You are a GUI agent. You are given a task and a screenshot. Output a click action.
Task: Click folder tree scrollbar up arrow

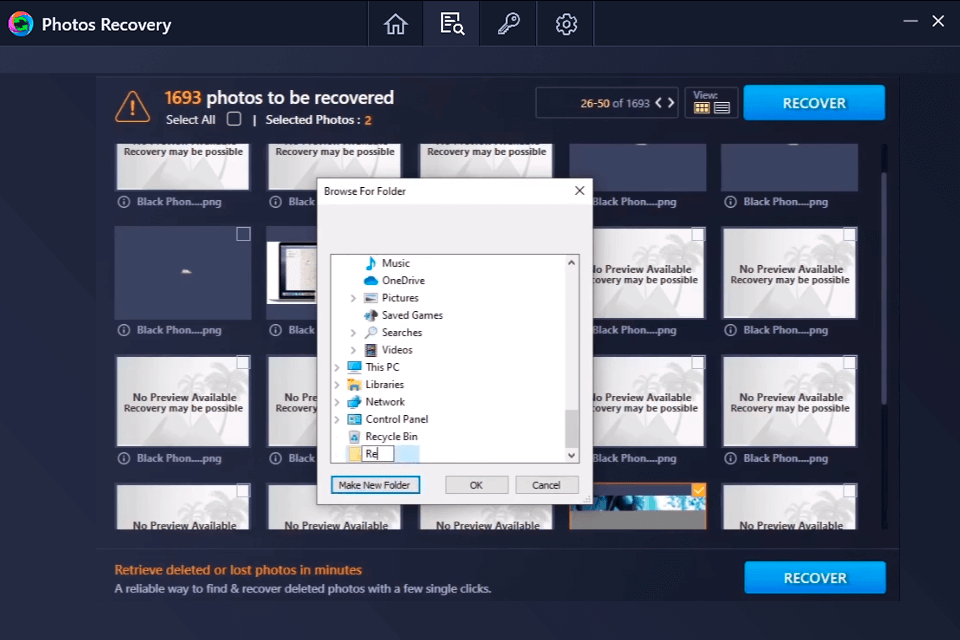[571, 263]
